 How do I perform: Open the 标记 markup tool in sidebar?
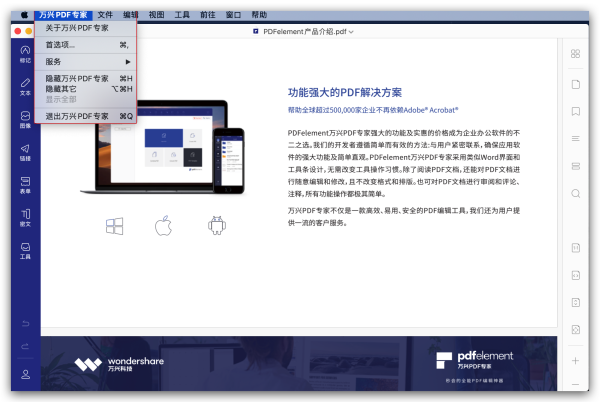coord(25,54)
